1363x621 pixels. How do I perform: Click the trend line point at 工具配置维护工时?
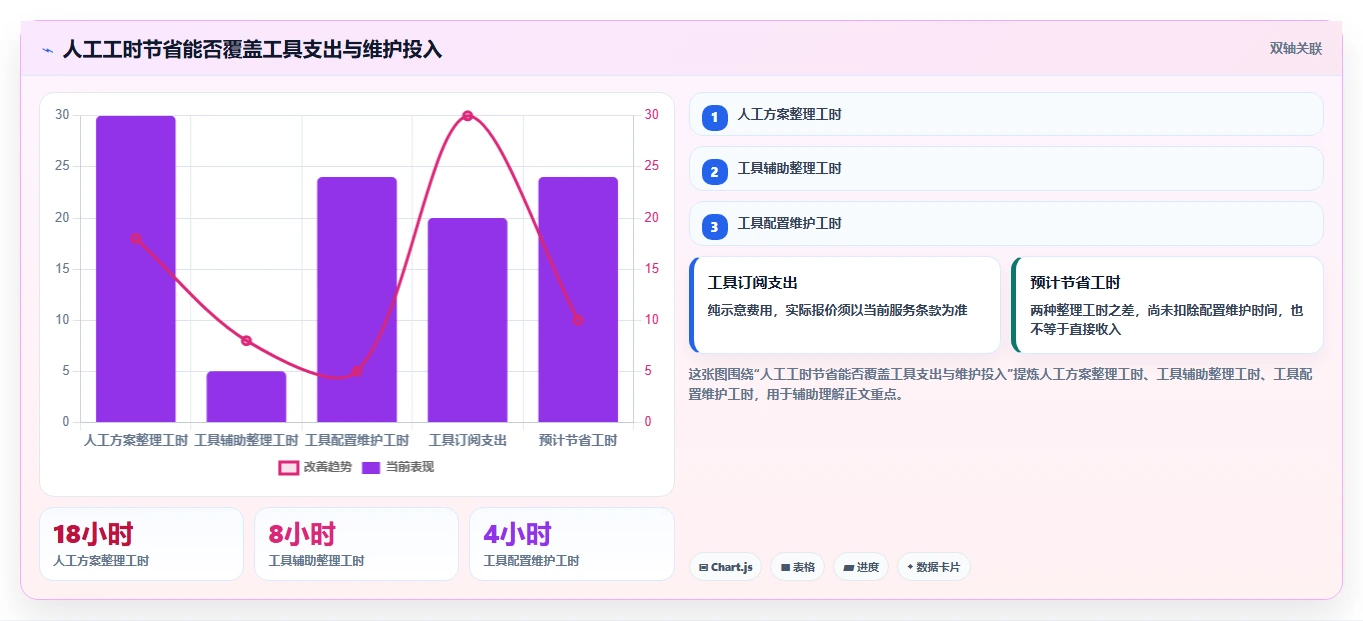tap(357, 371)
